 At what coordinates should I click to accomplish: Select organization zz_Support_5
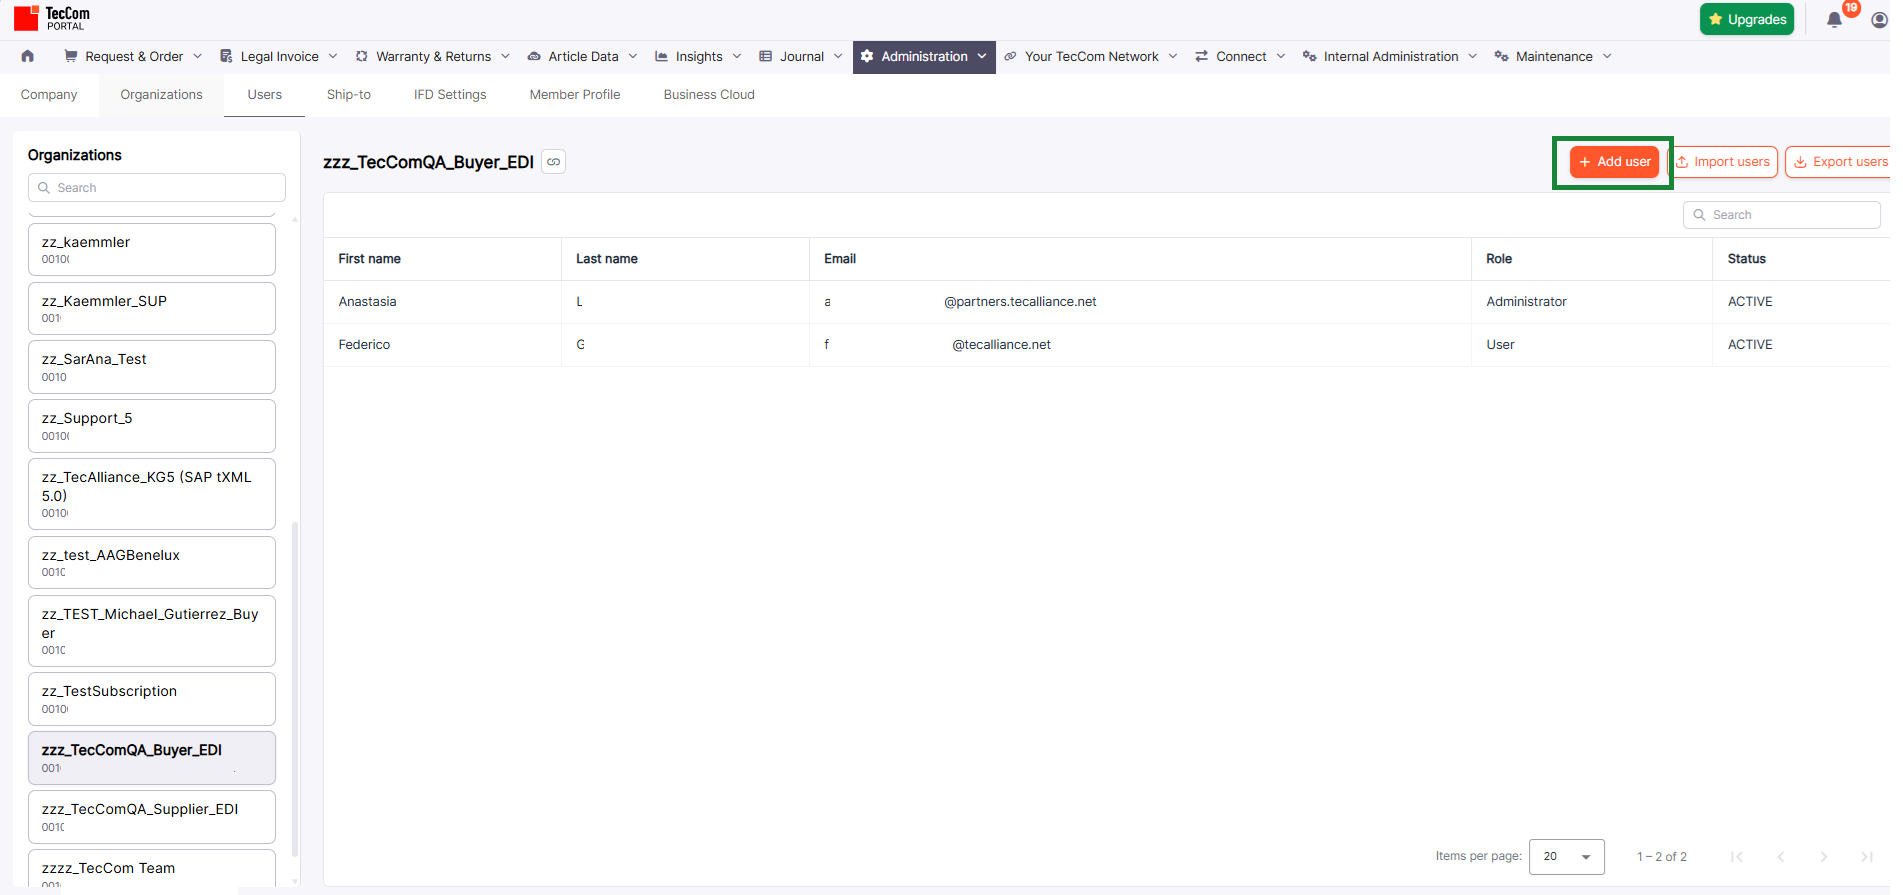[x=152, y=426]
